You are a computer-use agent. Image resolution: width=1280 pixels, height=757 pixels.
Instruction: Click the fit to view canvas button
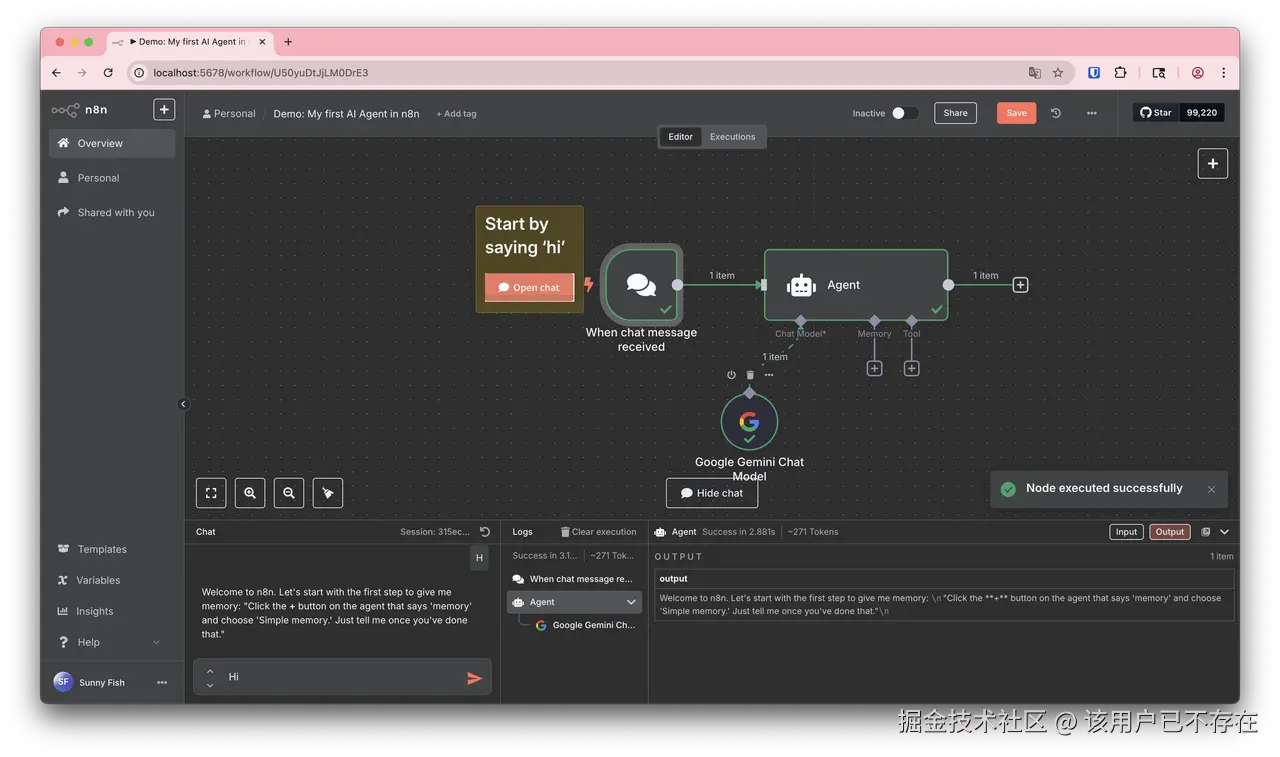pos(211,492)
